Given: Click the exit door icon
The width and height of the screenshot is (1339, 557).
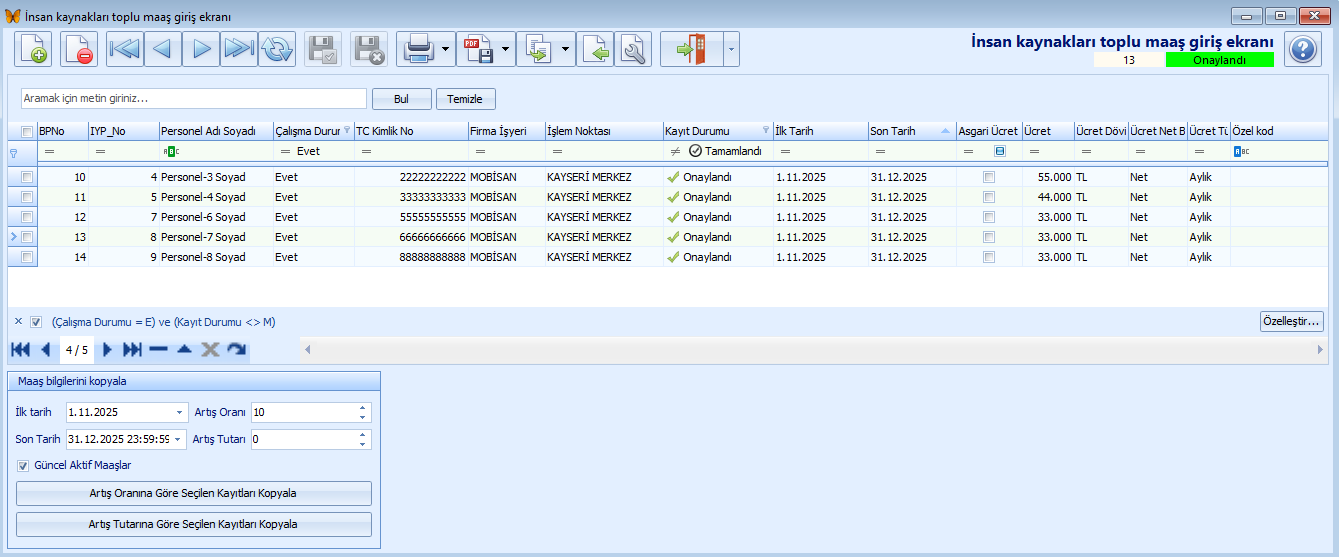Looking at the screenshot, I should [x=691, y=49].
